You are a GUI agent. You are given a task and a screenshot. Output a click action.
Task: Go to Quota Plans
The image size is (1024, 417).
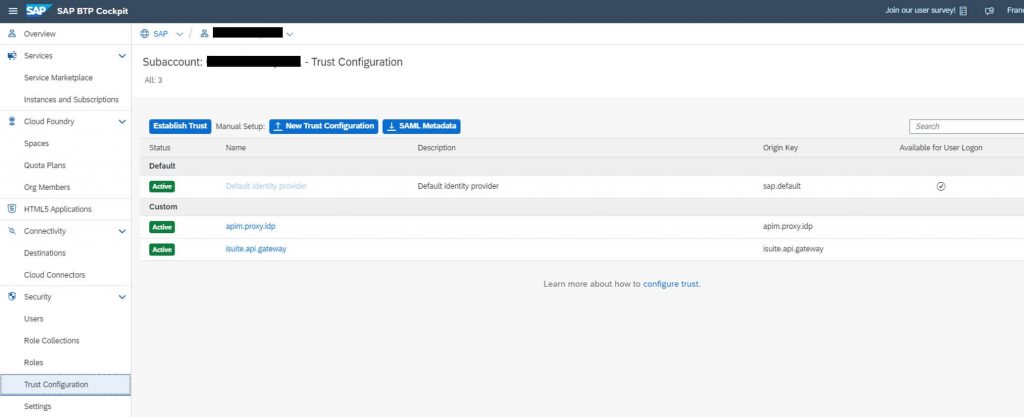click(44, 165)
